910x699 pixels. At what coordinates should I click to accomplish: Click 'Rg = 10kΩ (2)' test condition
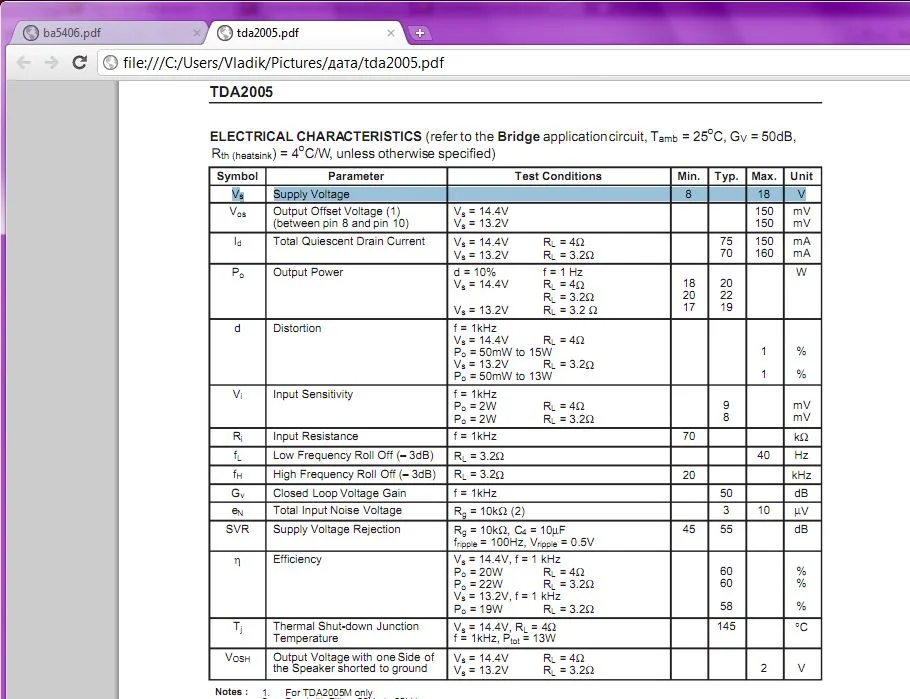coord(489,511)
